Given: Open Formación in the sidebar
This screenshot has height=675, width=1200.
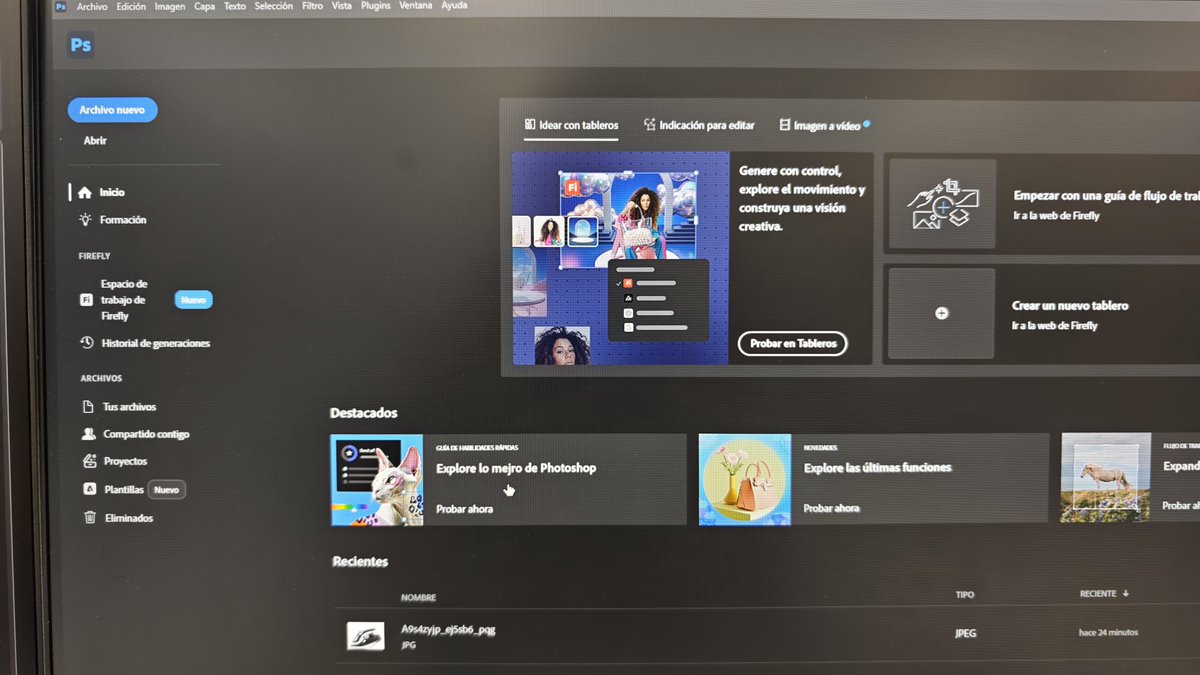Looking at the screenshot, I should [x=112, y=220].
